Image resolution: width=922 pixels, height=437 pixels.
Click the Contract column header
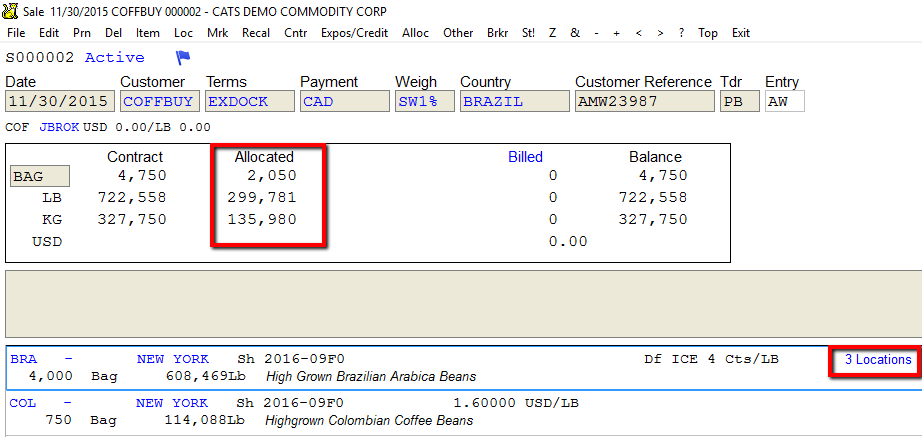[x=135, y=157]
